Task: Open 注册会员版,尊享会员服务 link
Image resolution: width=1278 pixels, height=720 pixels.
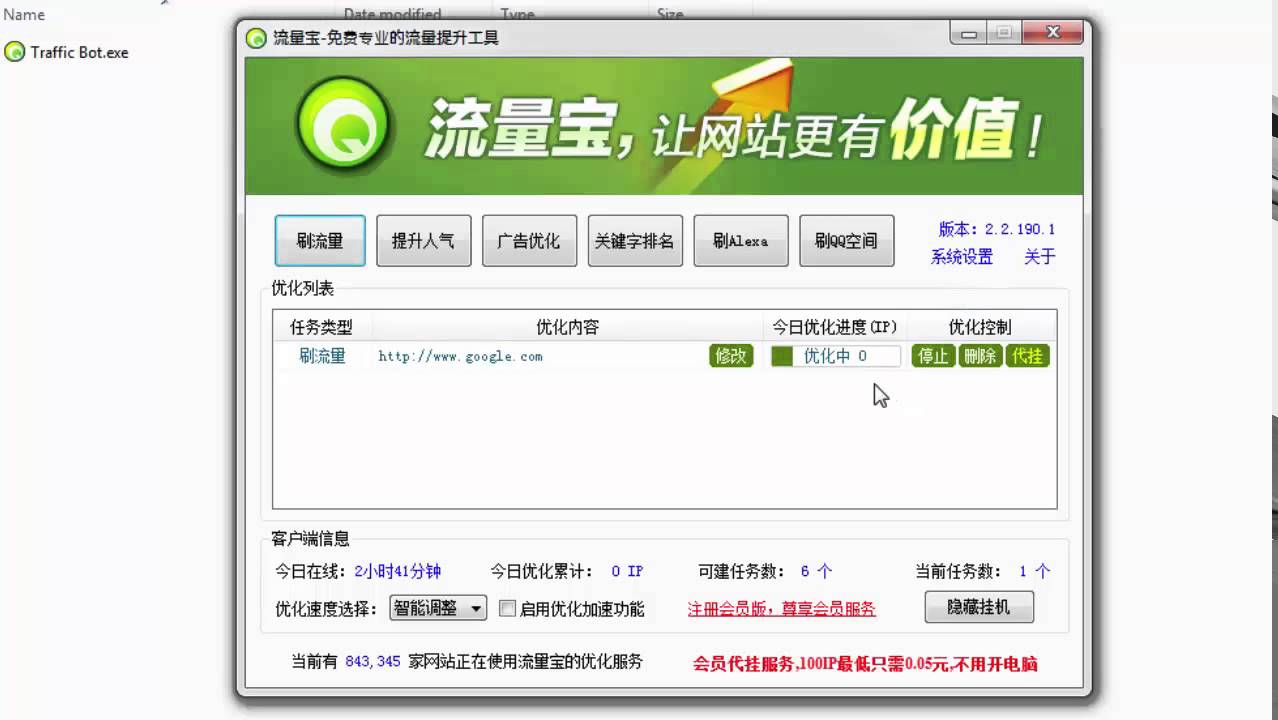Action: point(781,608)
